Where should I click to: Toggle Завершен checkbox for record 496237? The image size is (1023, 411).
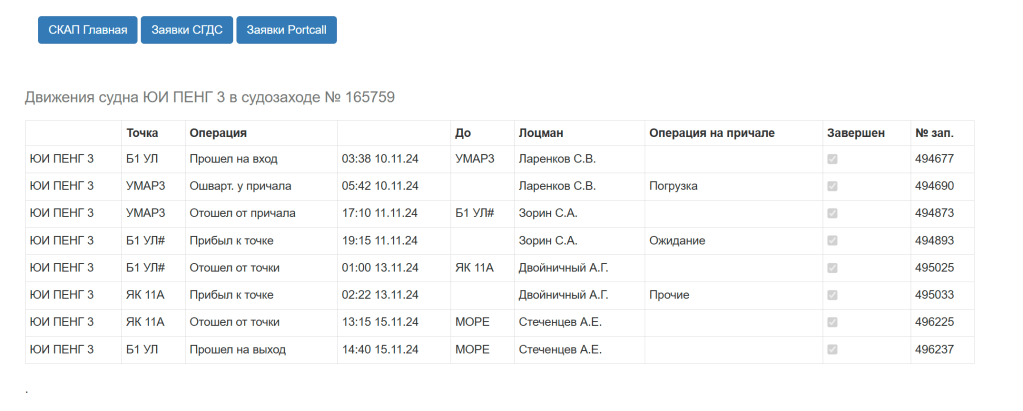[833, 350]
